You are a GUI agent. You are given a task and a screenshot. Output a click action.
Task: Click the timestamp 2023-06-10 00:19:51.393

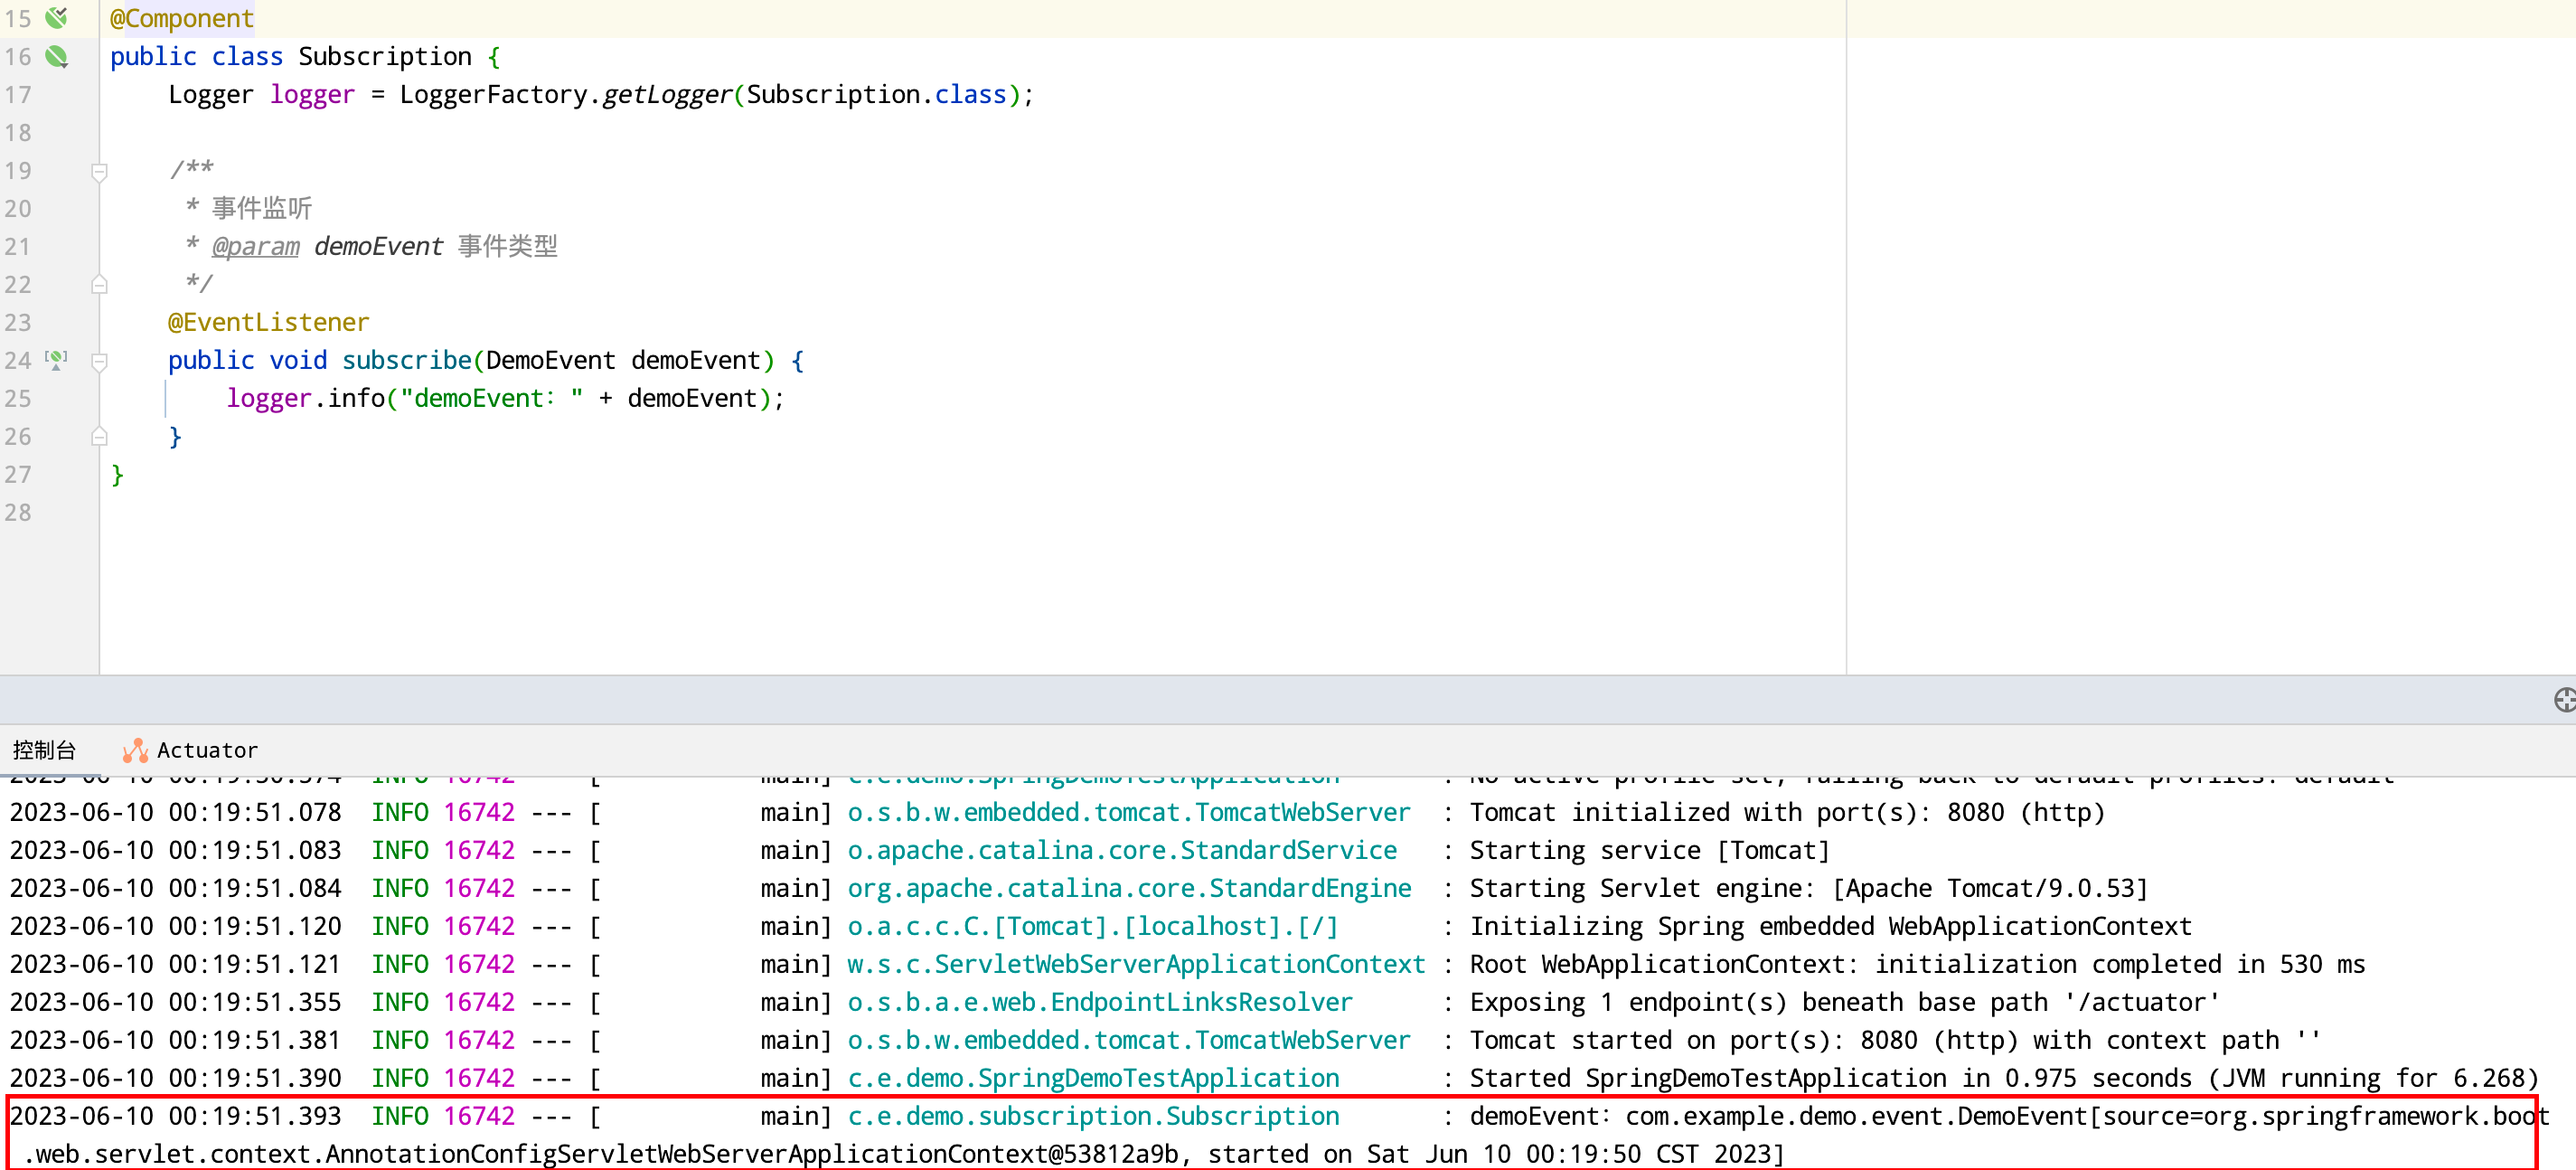pos(176,1116)
